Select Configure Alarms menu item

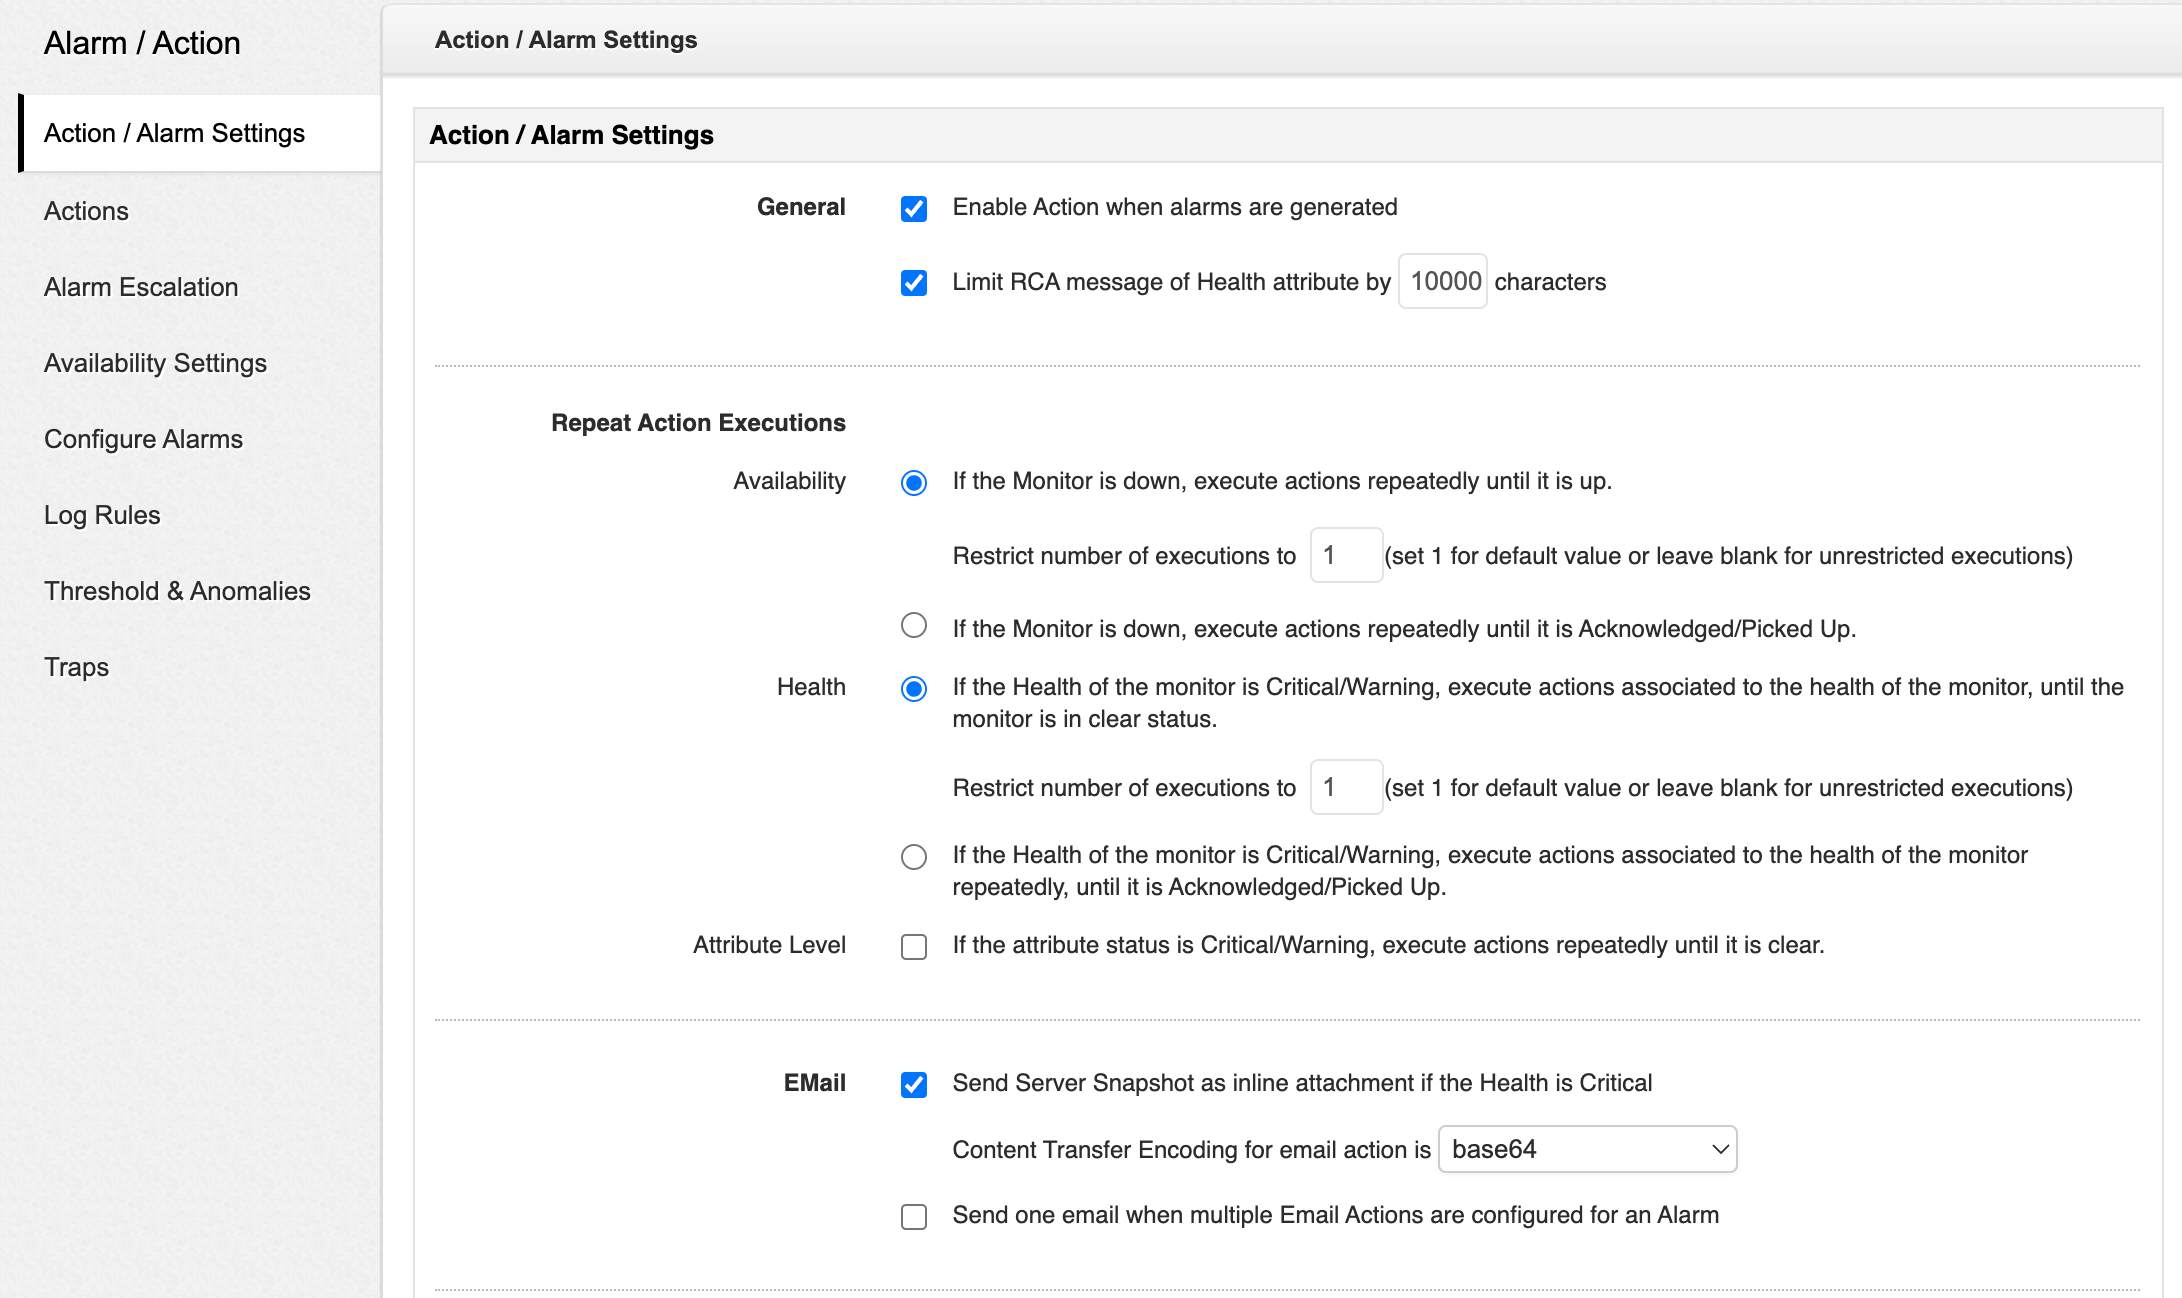click(x=143, y=439)
